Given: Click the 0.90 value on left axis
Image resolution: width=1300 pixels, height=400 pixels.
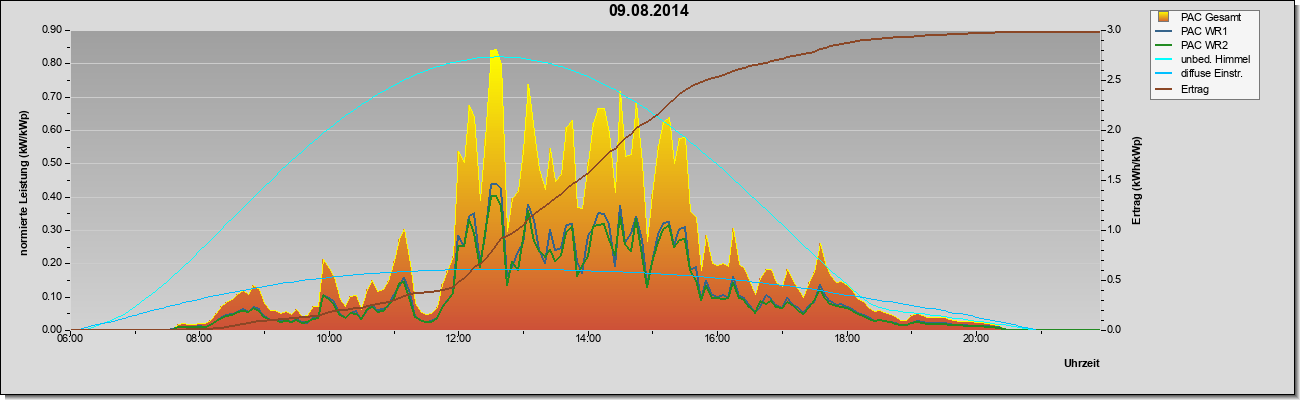Looking at the screenshot, I should tap(52, 30).
